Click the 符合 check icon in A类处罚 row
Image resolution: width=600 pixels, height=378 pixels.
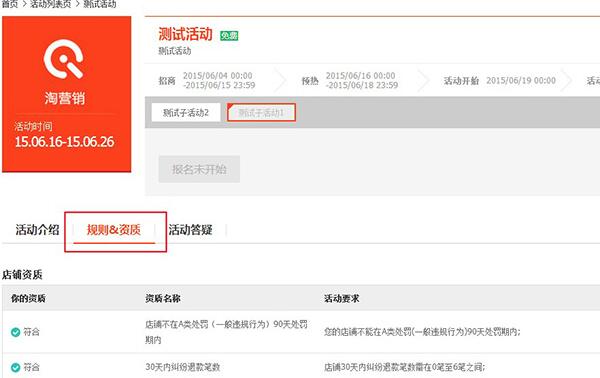tap(16, 332)
